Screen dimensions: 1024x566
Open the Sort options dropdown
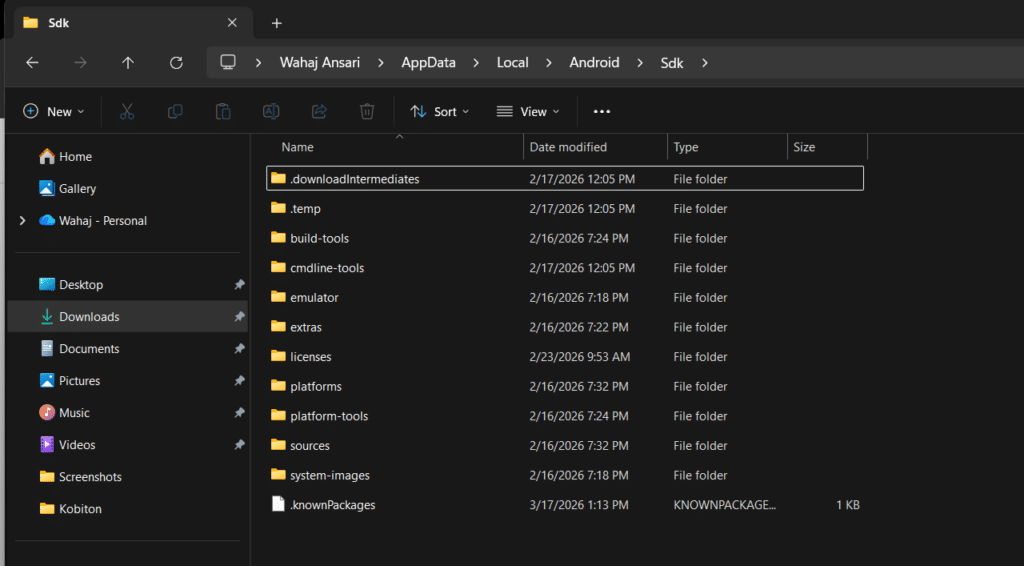click(x=439, y=112)
